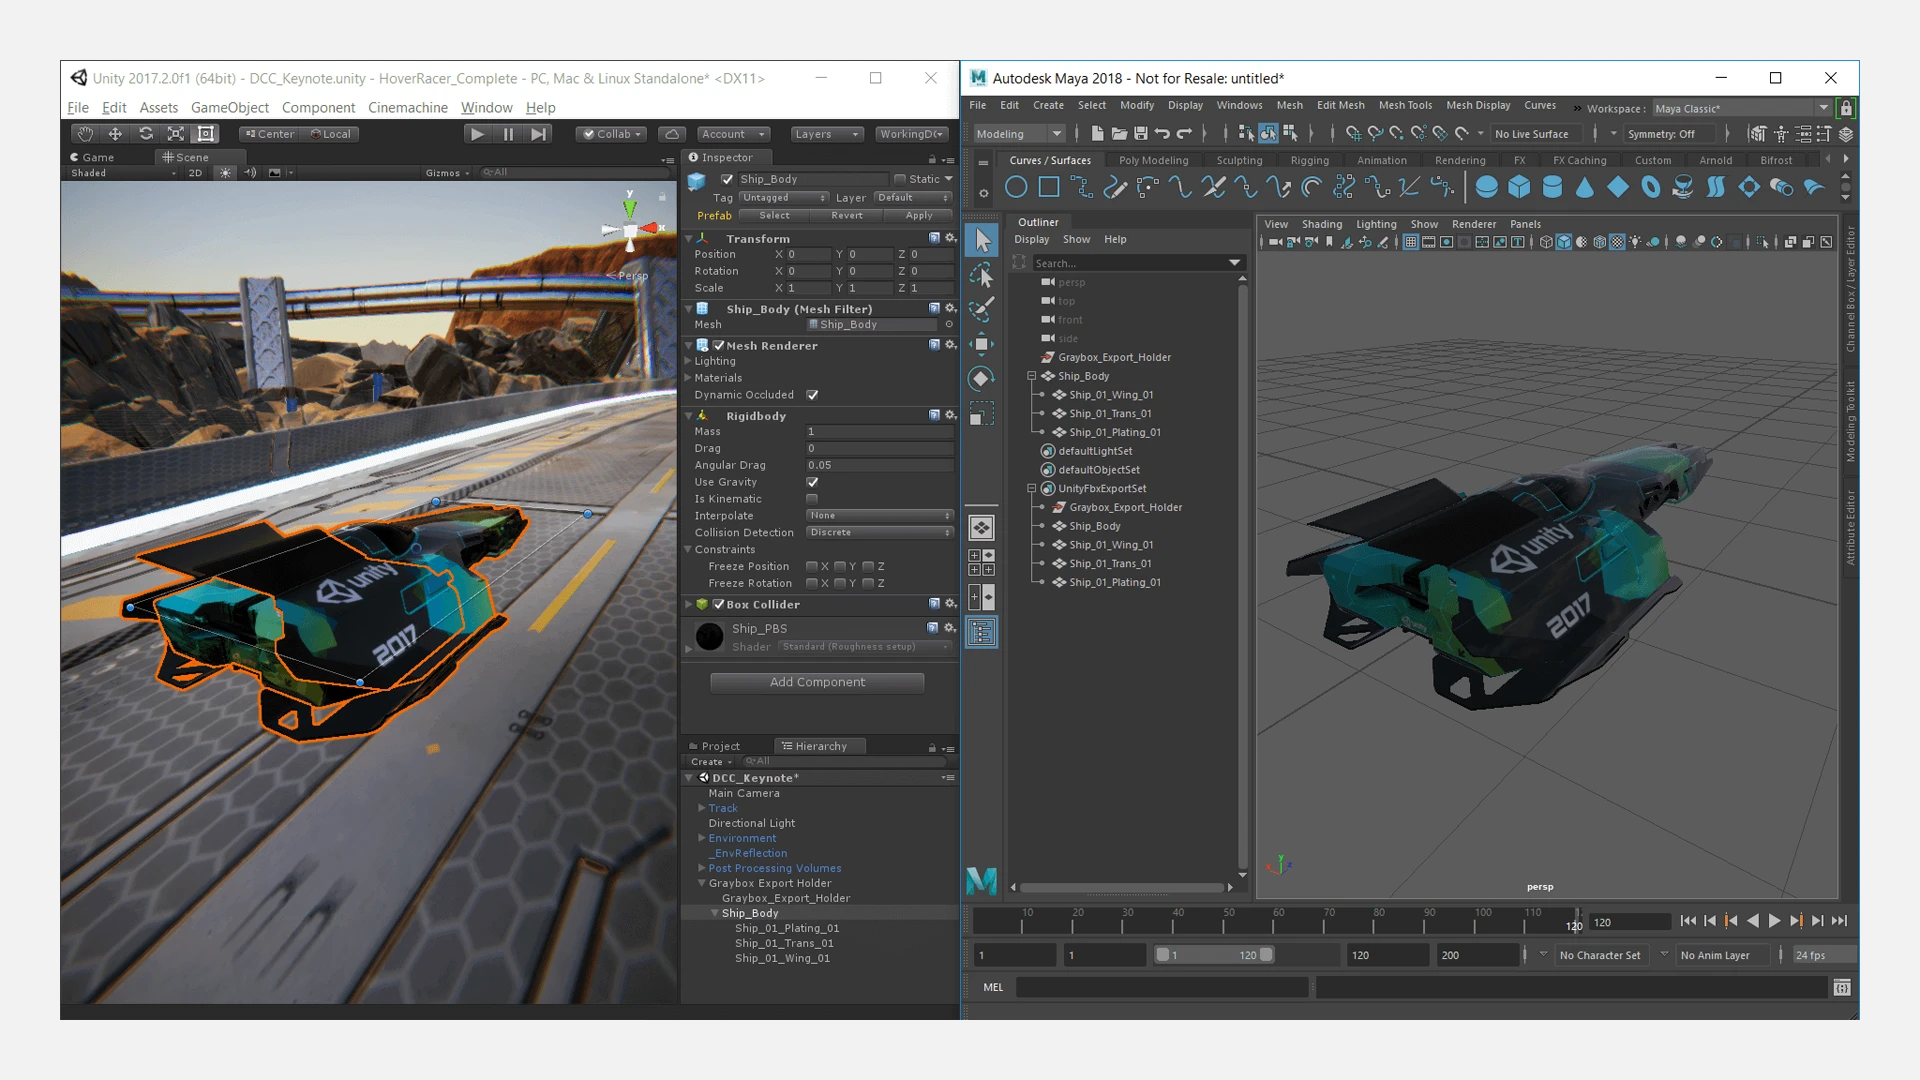Screen dimensions: 1920x1080
Task: Click the Maya save scene icon
Action: 1141,134
